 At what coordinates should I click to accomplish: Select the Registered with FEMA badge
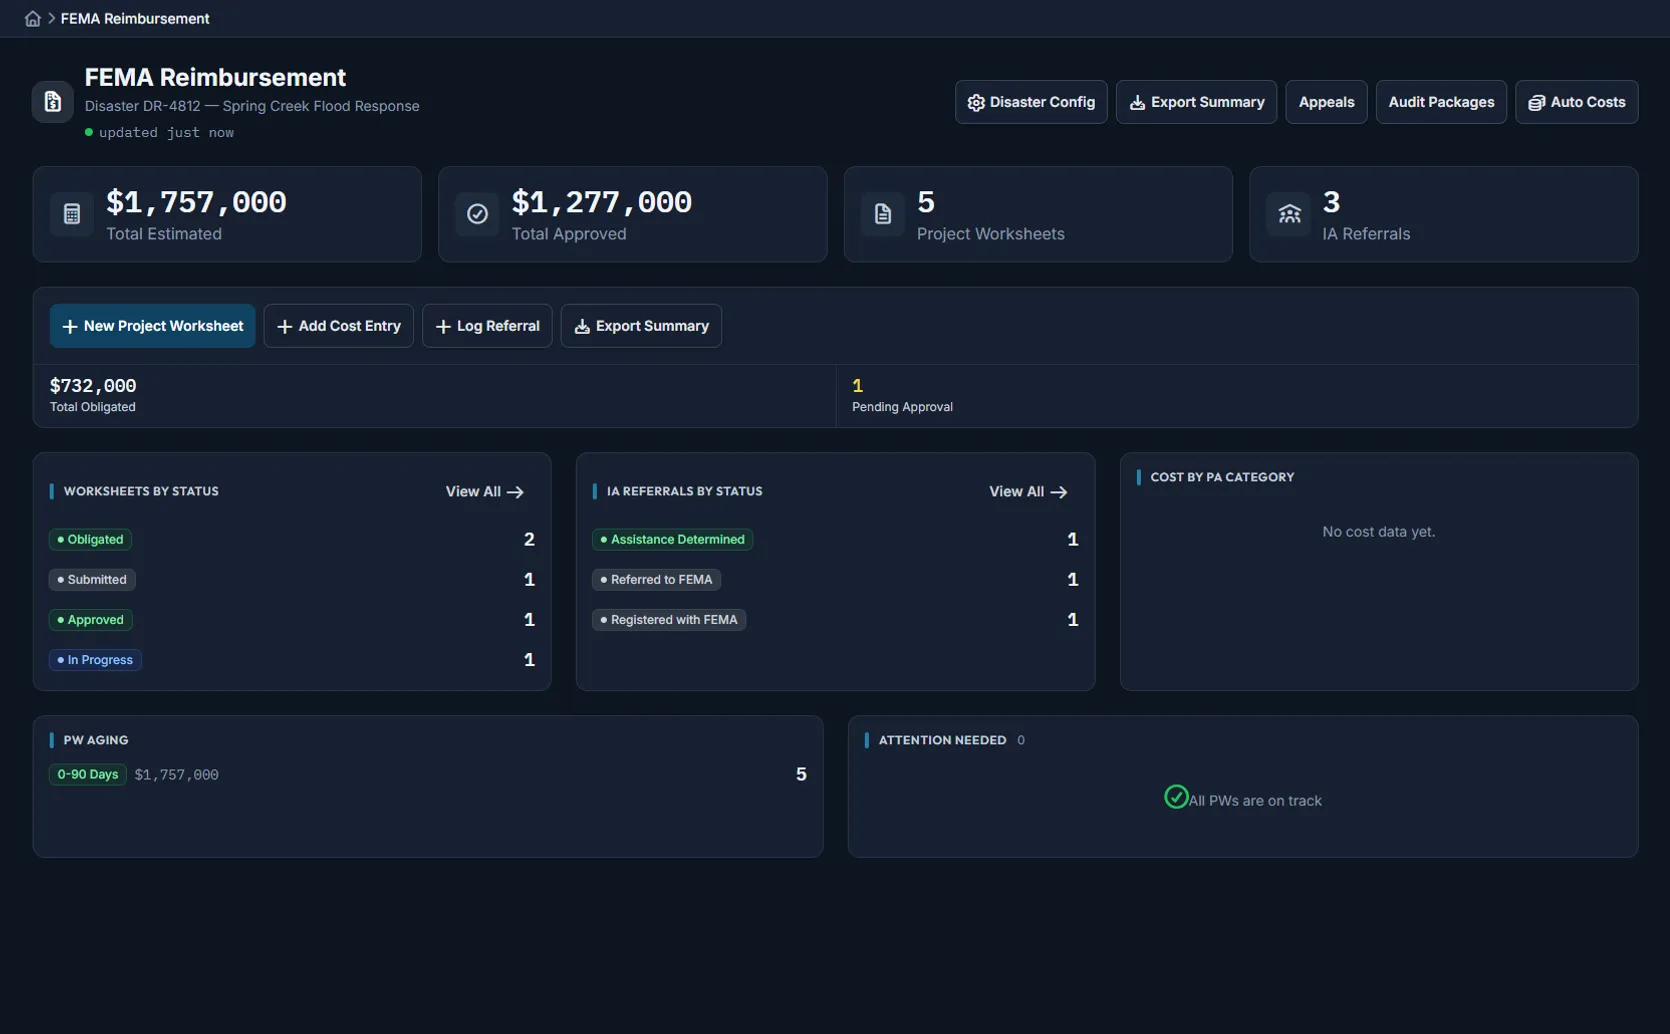pos(669,620)
